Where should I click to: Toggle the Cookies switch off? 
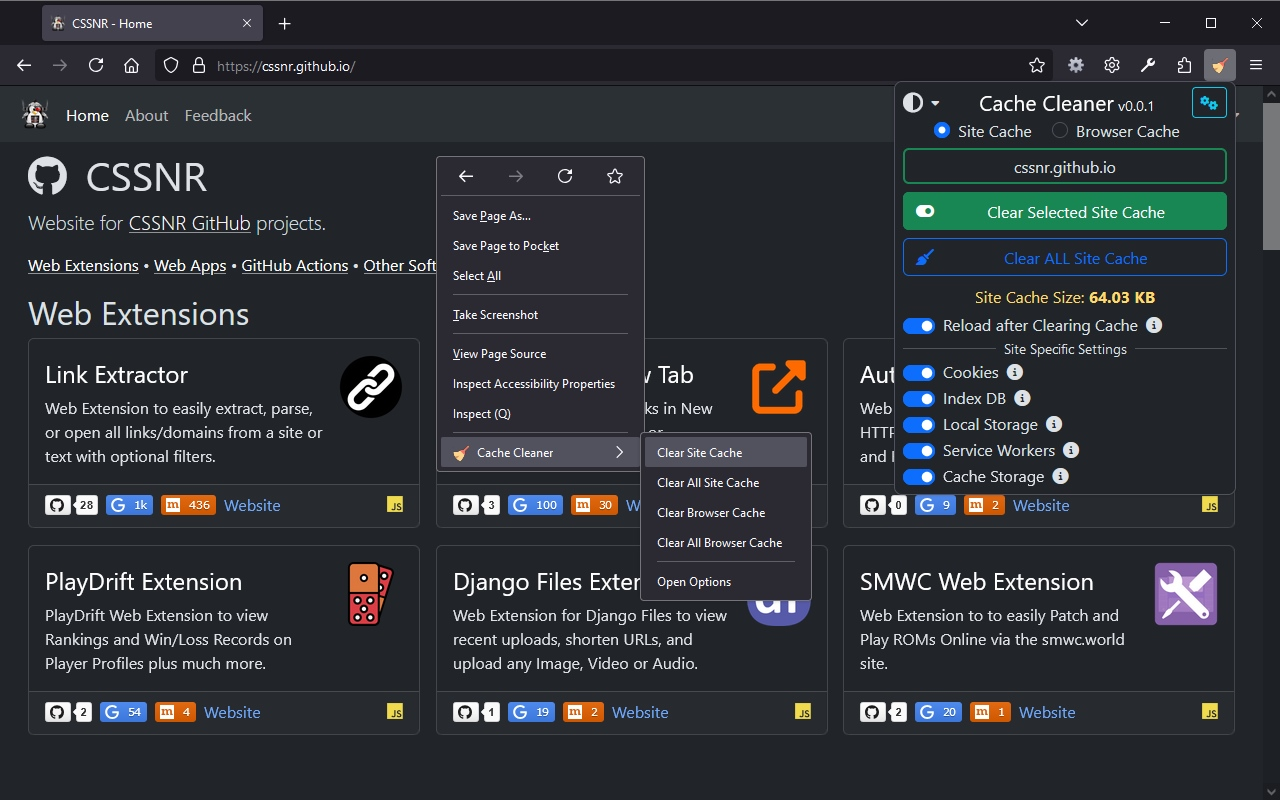pyautogui.click(x=919, y=373)
